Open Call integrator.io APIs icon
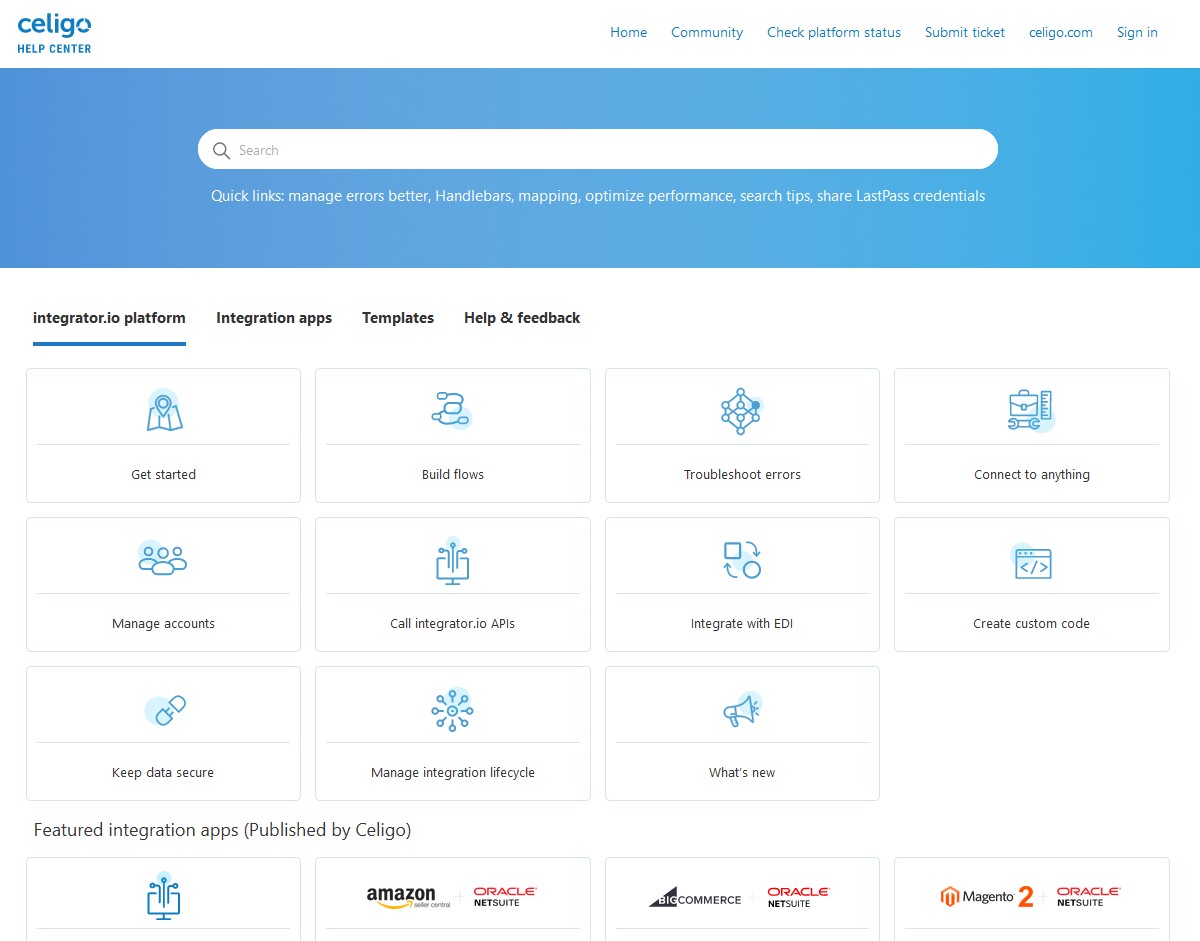This screenshot has width=1200, height=941. point(452,560)
